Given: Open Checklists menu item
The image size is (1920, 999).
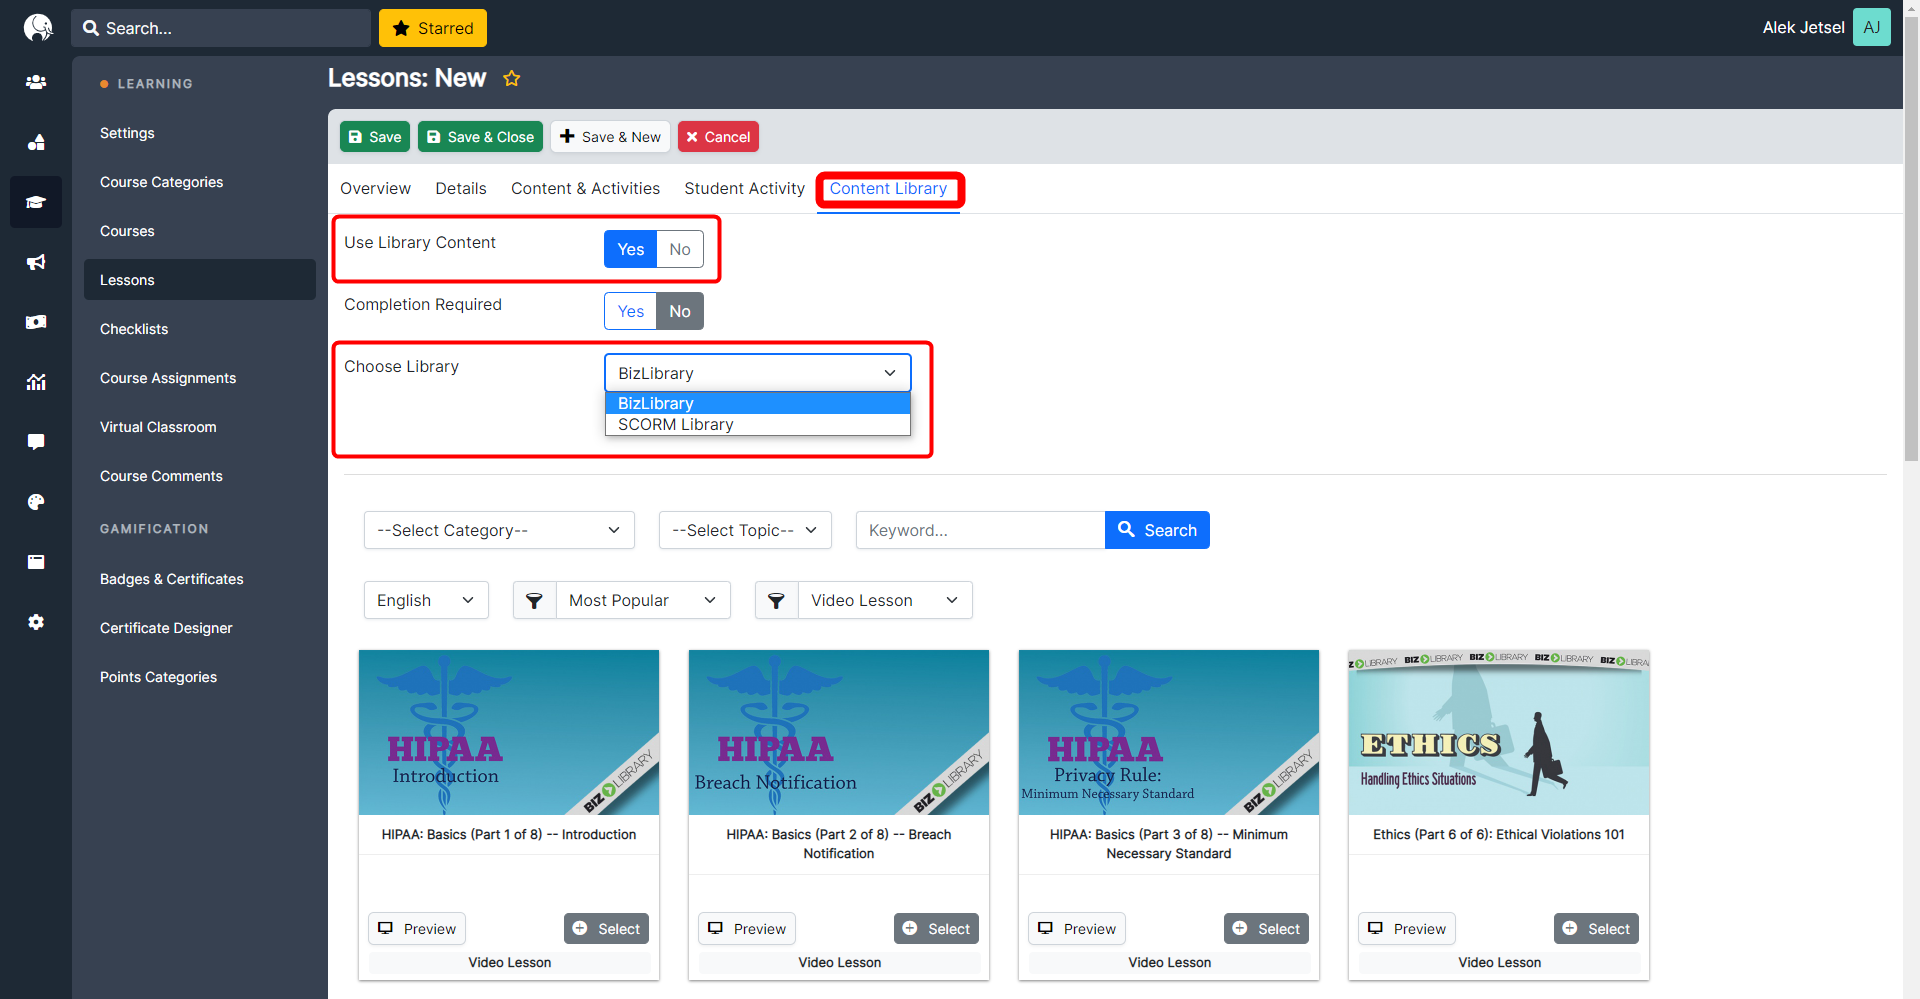Looking at the screenshot, I should tap(200, 329).
